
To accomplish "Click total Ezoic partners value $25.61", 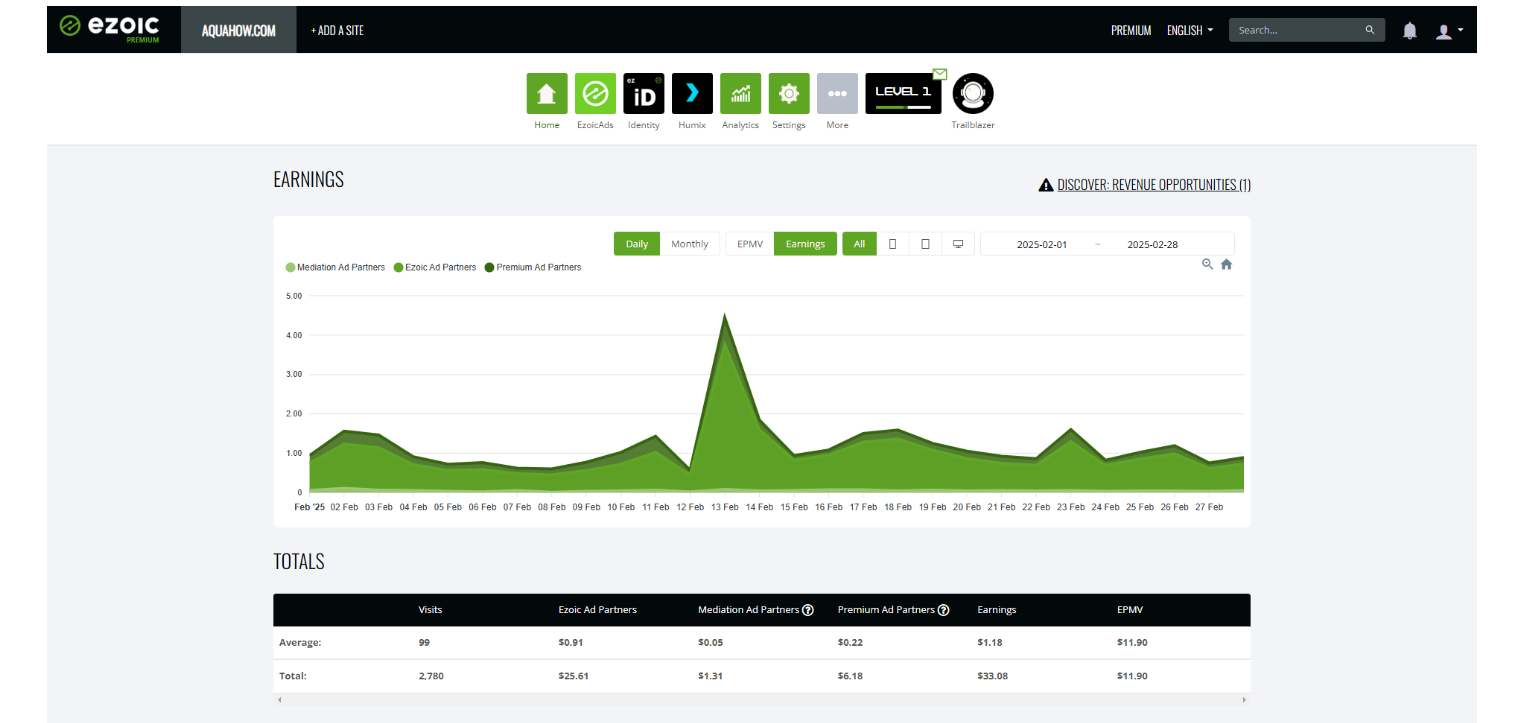I will click(573, 676).
